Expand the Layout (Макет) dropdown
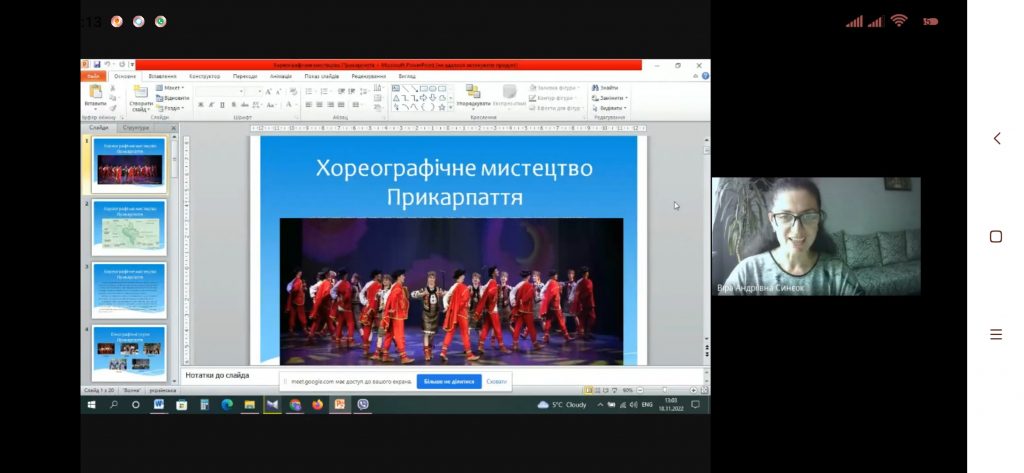The height and width of the screenshot is (473, 1024). (x=170, y=88)
